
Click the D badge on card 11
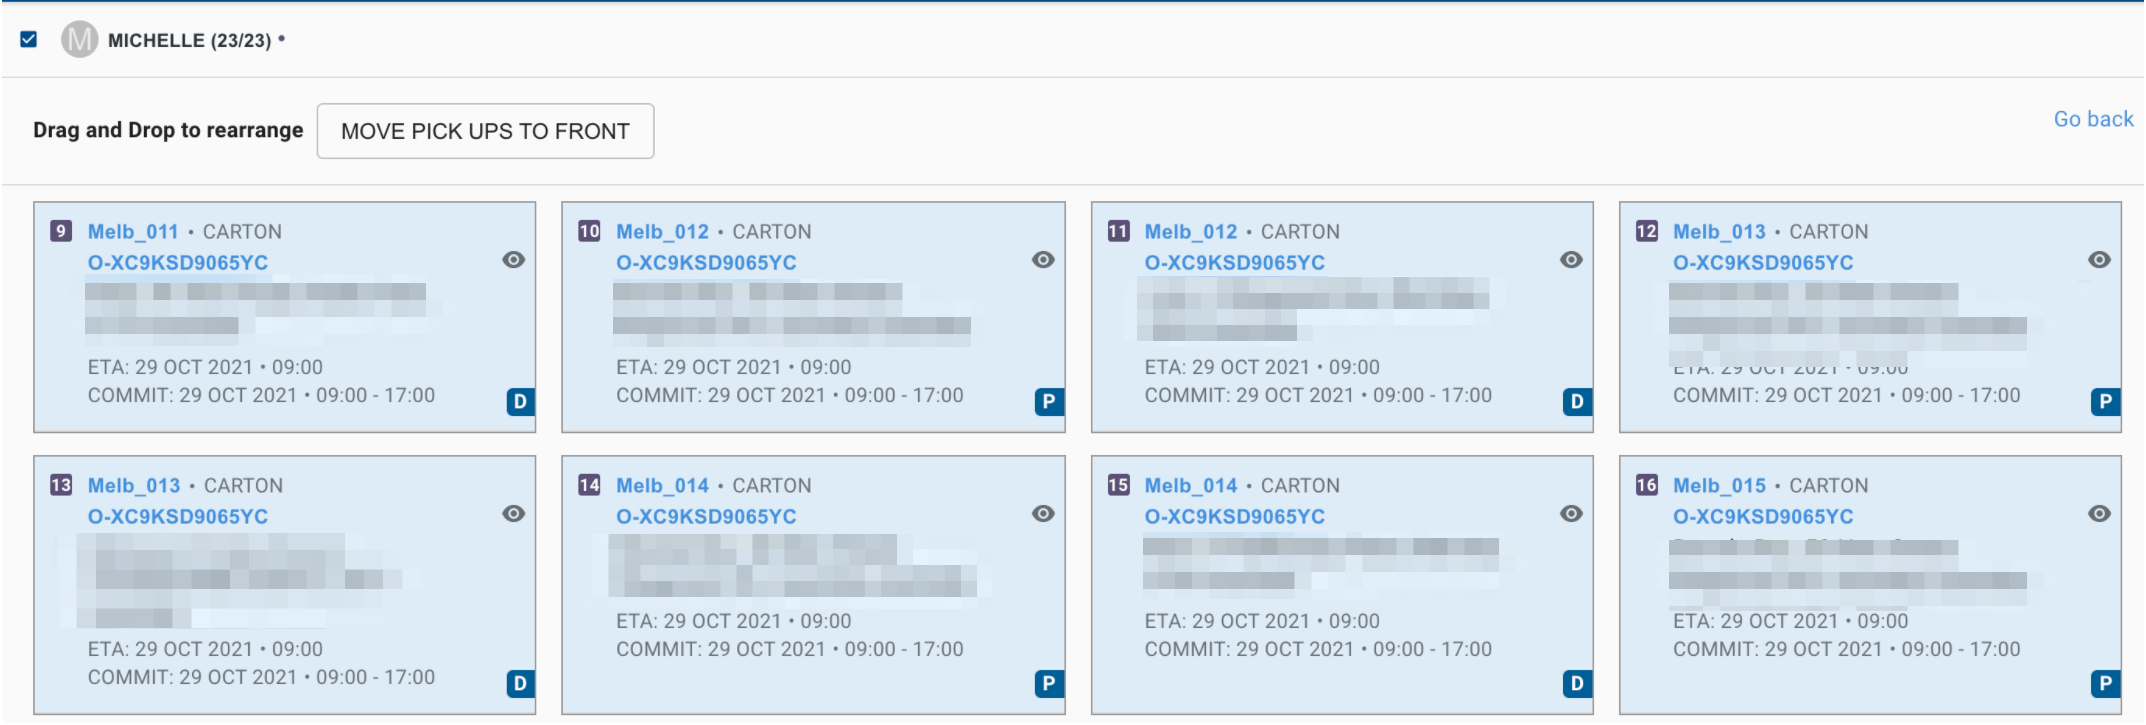click(x=1577, y=402)
